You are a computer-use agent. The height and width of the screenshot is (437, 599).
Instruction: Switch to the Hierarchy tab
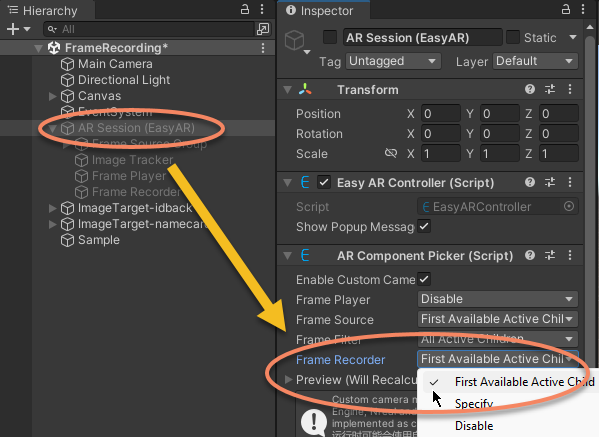pyautogui.click(x=47, y=10)
